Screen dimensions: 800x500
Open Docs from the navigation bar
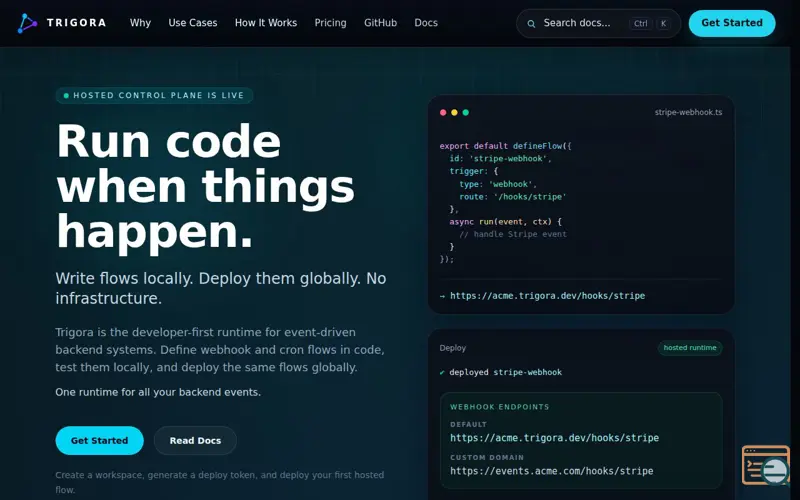[426, 23]
